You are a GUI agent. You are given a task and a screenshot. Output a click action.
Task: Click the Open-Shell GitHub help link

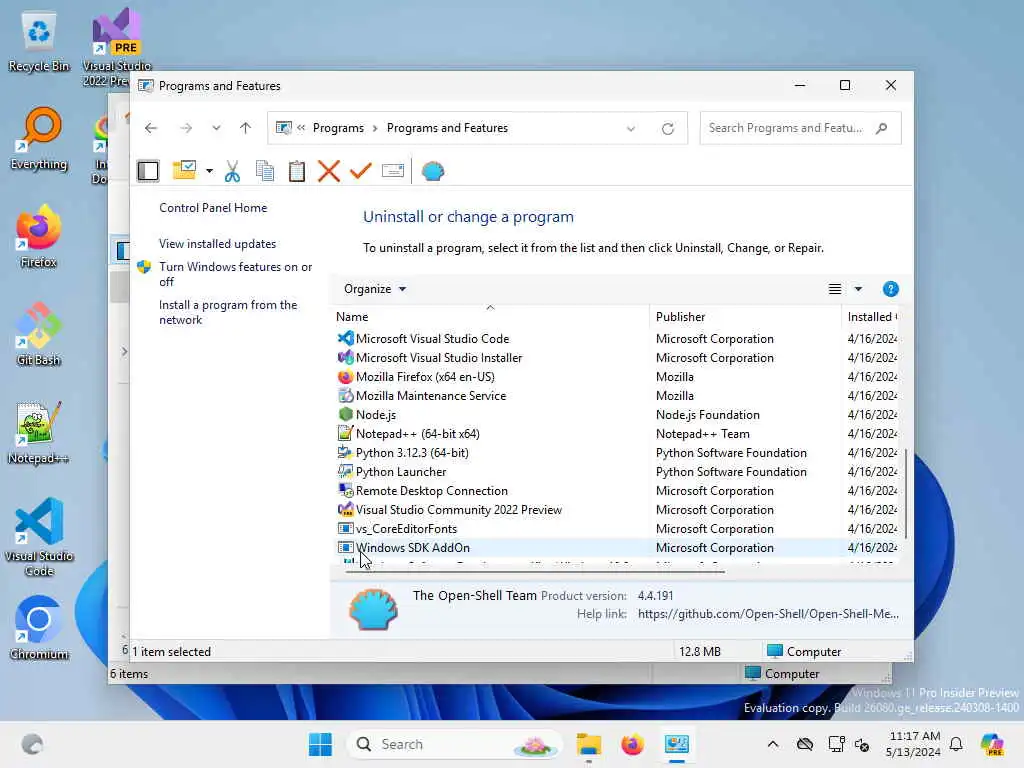[x=768, y=614]
